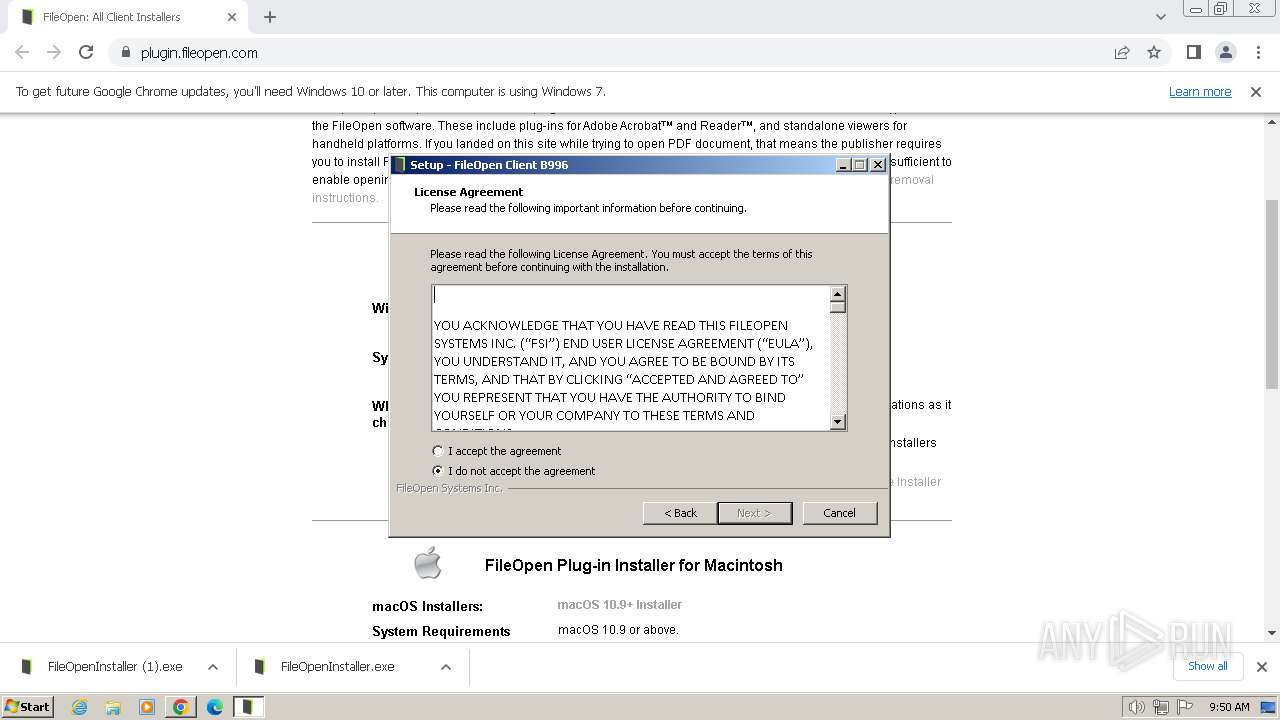Open Chrome profile avatar menu
Image resolution: width=1280 pixels, height=720 pixels.
(1226, 53)
